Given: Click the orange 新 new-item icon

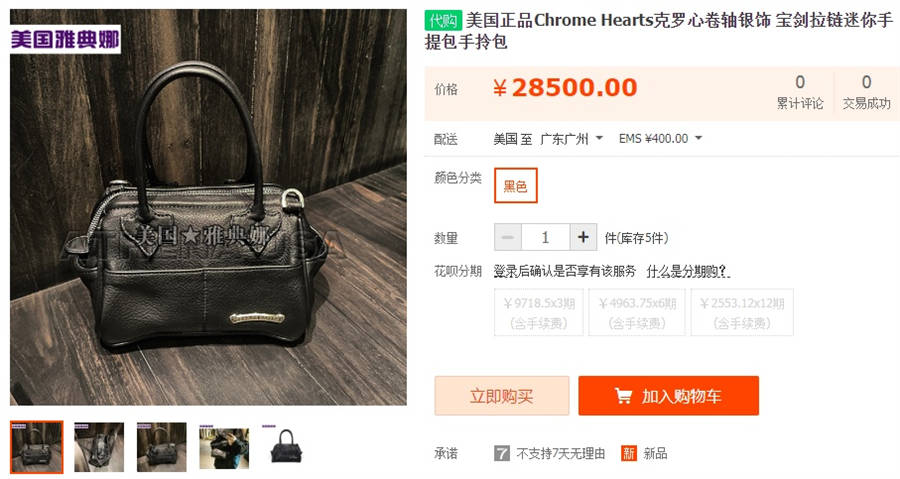Looking at the screenshot, I should click(629, 454).
